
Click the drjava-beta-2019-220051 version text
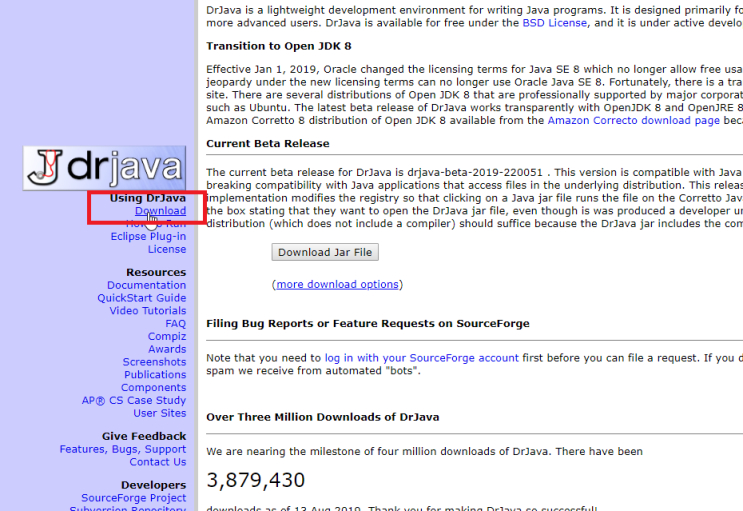tap(475, 173)
